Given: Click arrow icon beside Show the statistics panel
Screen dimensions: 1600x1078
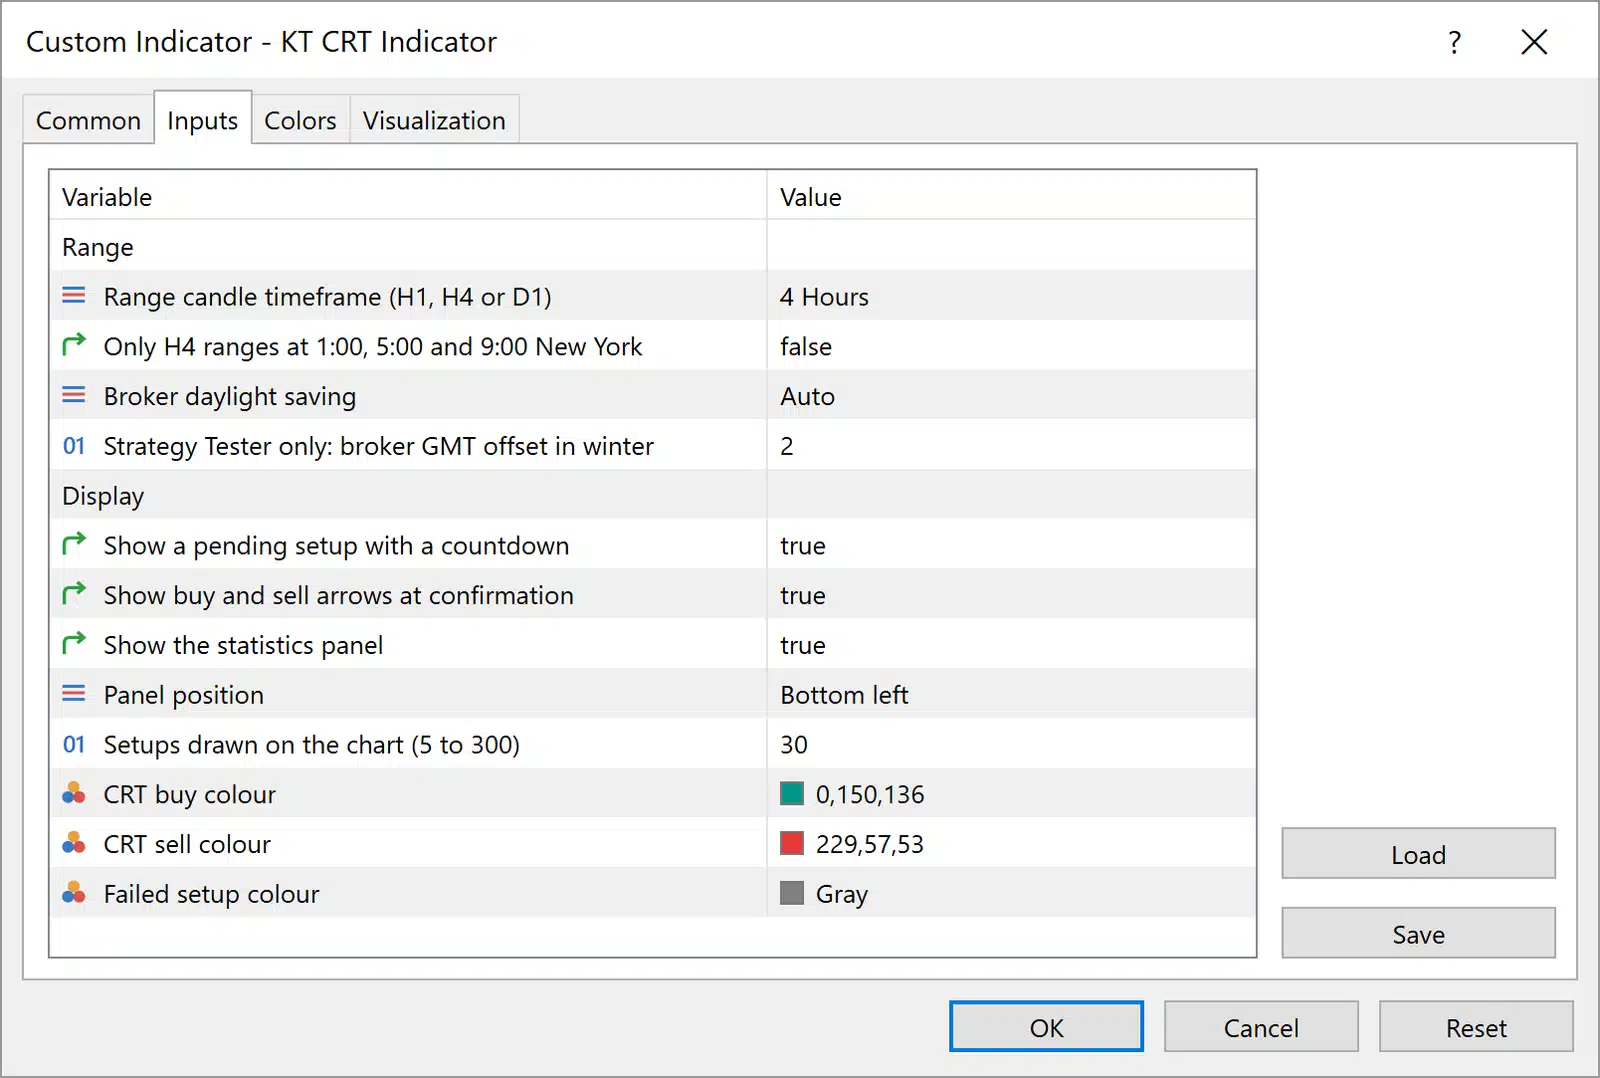Looking at the screenshot, I should [74, 644].
